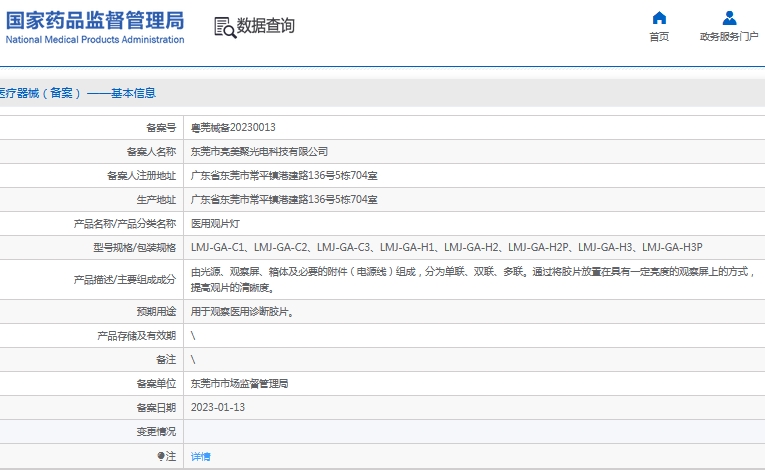Open the National Medical Products Administration logo
The image size is (765, 472).
[95, 28]
